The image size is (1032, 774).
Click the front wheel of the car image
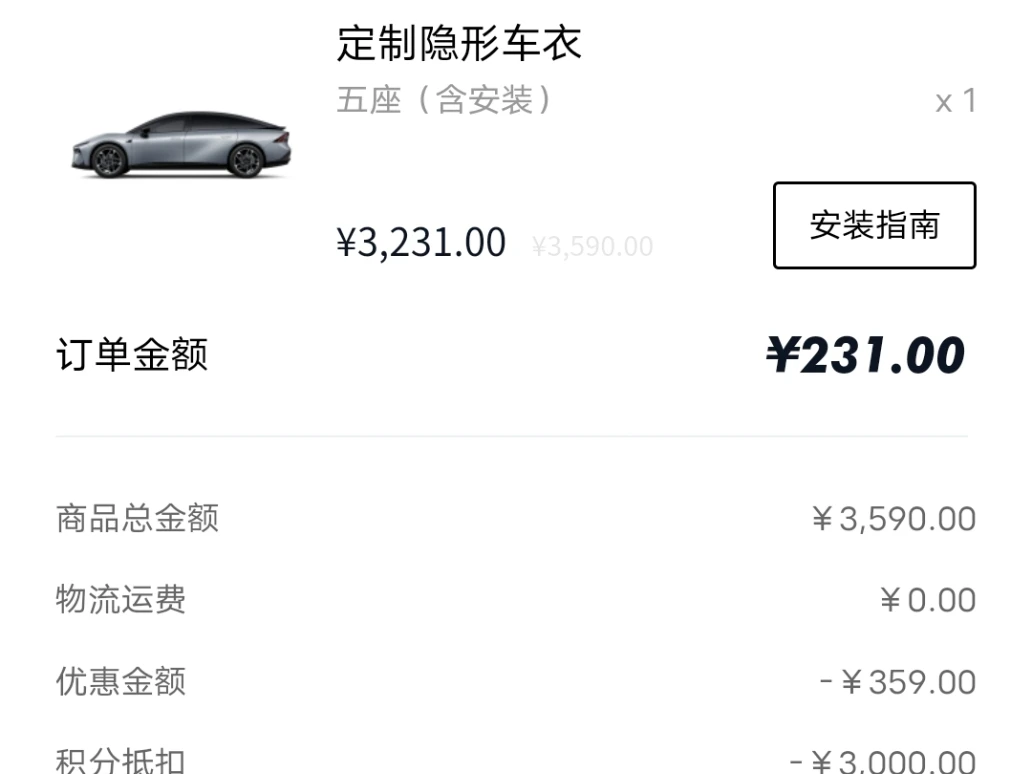click(109, 160)
